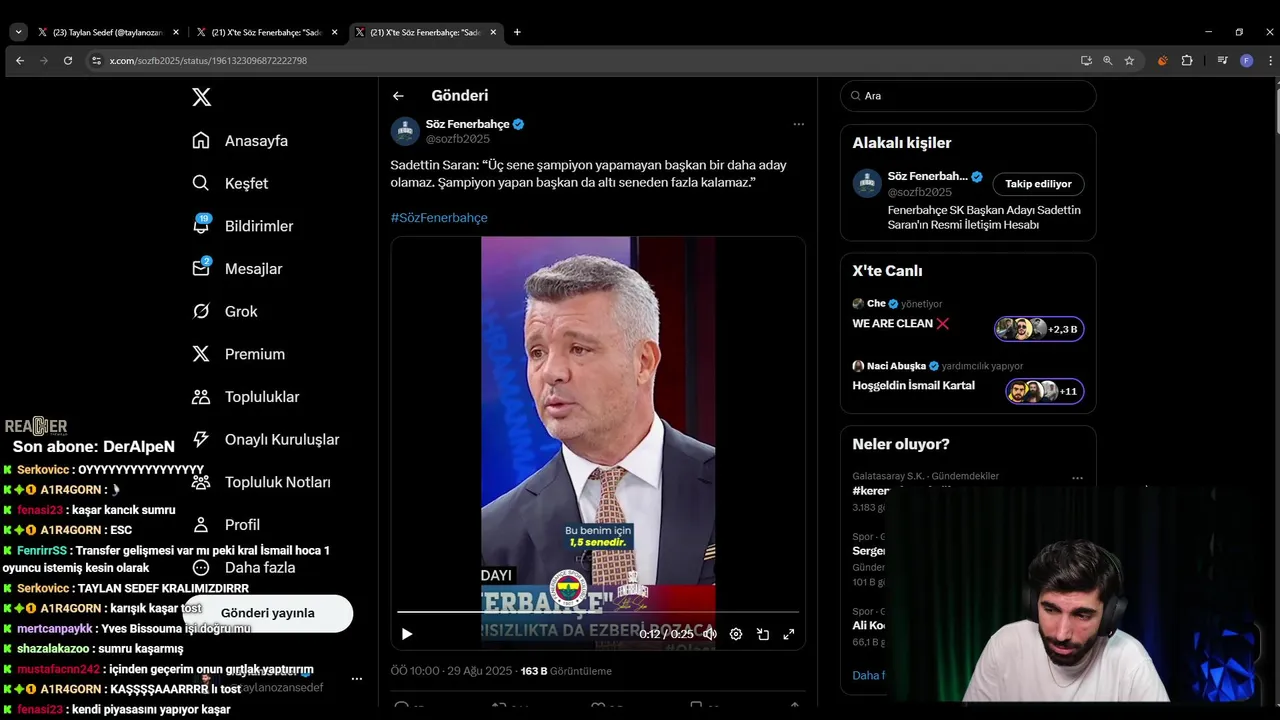Open Söz Fenerbahçe profile avatar
Image resolution: width=1280 pixels, height=720 pixels.
pyautogui.click(x=405, y=131)
